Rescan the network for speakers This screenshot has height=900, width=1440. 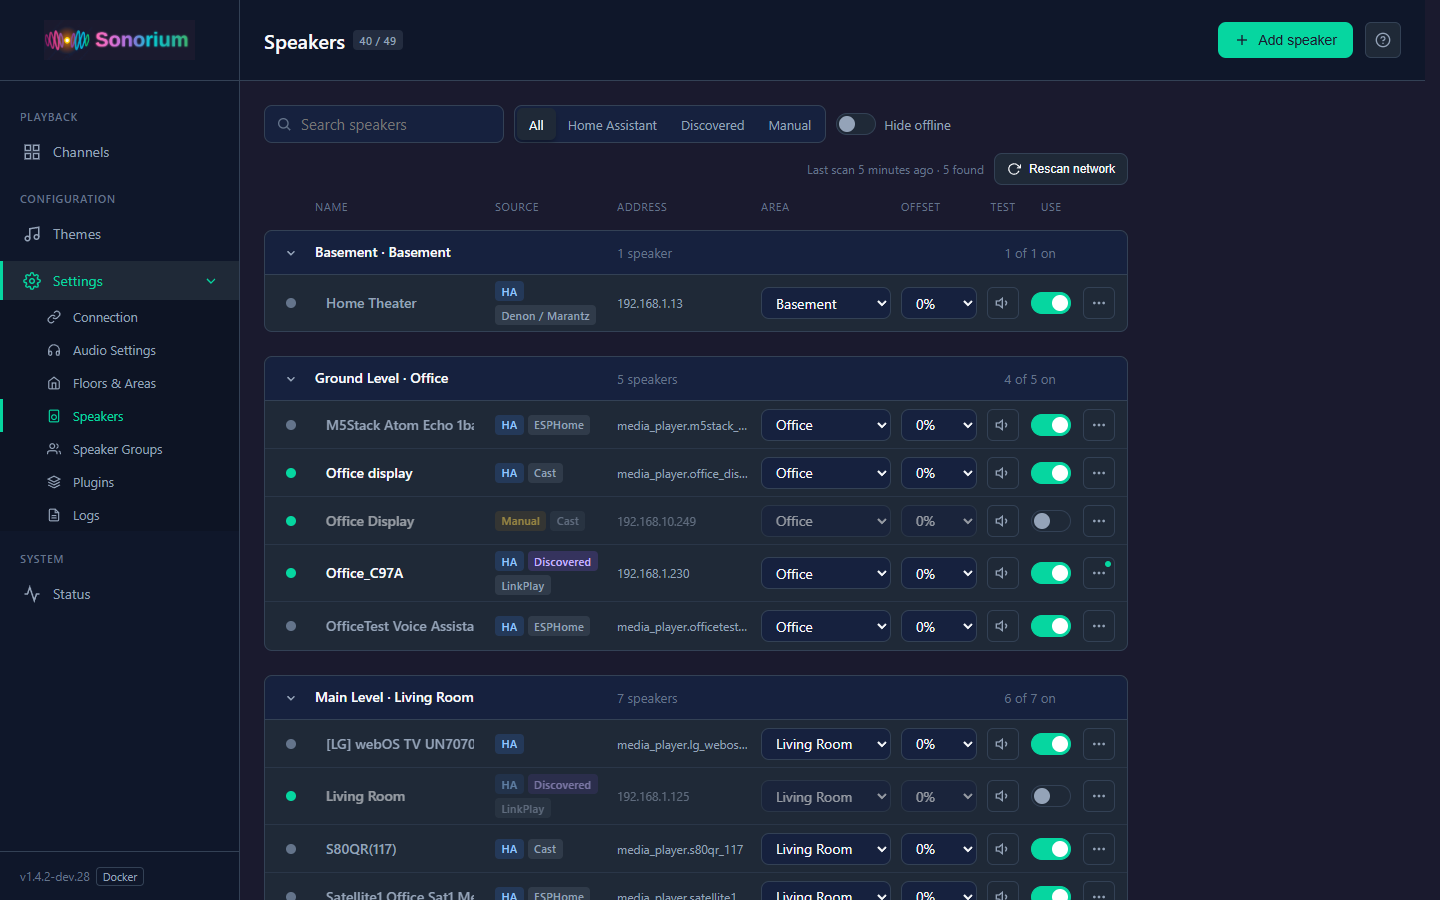[1061, 169]
